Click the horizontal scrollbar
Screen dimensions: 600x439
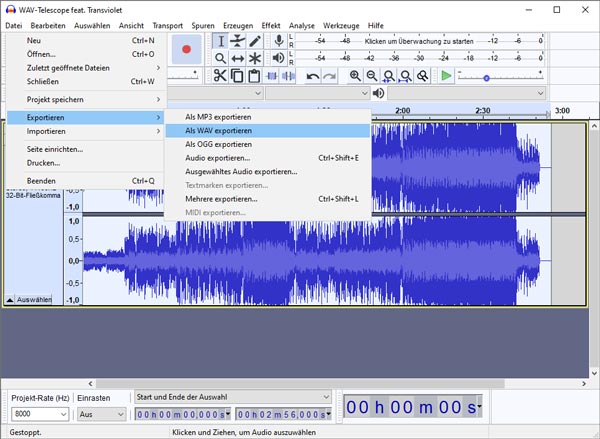300,383
